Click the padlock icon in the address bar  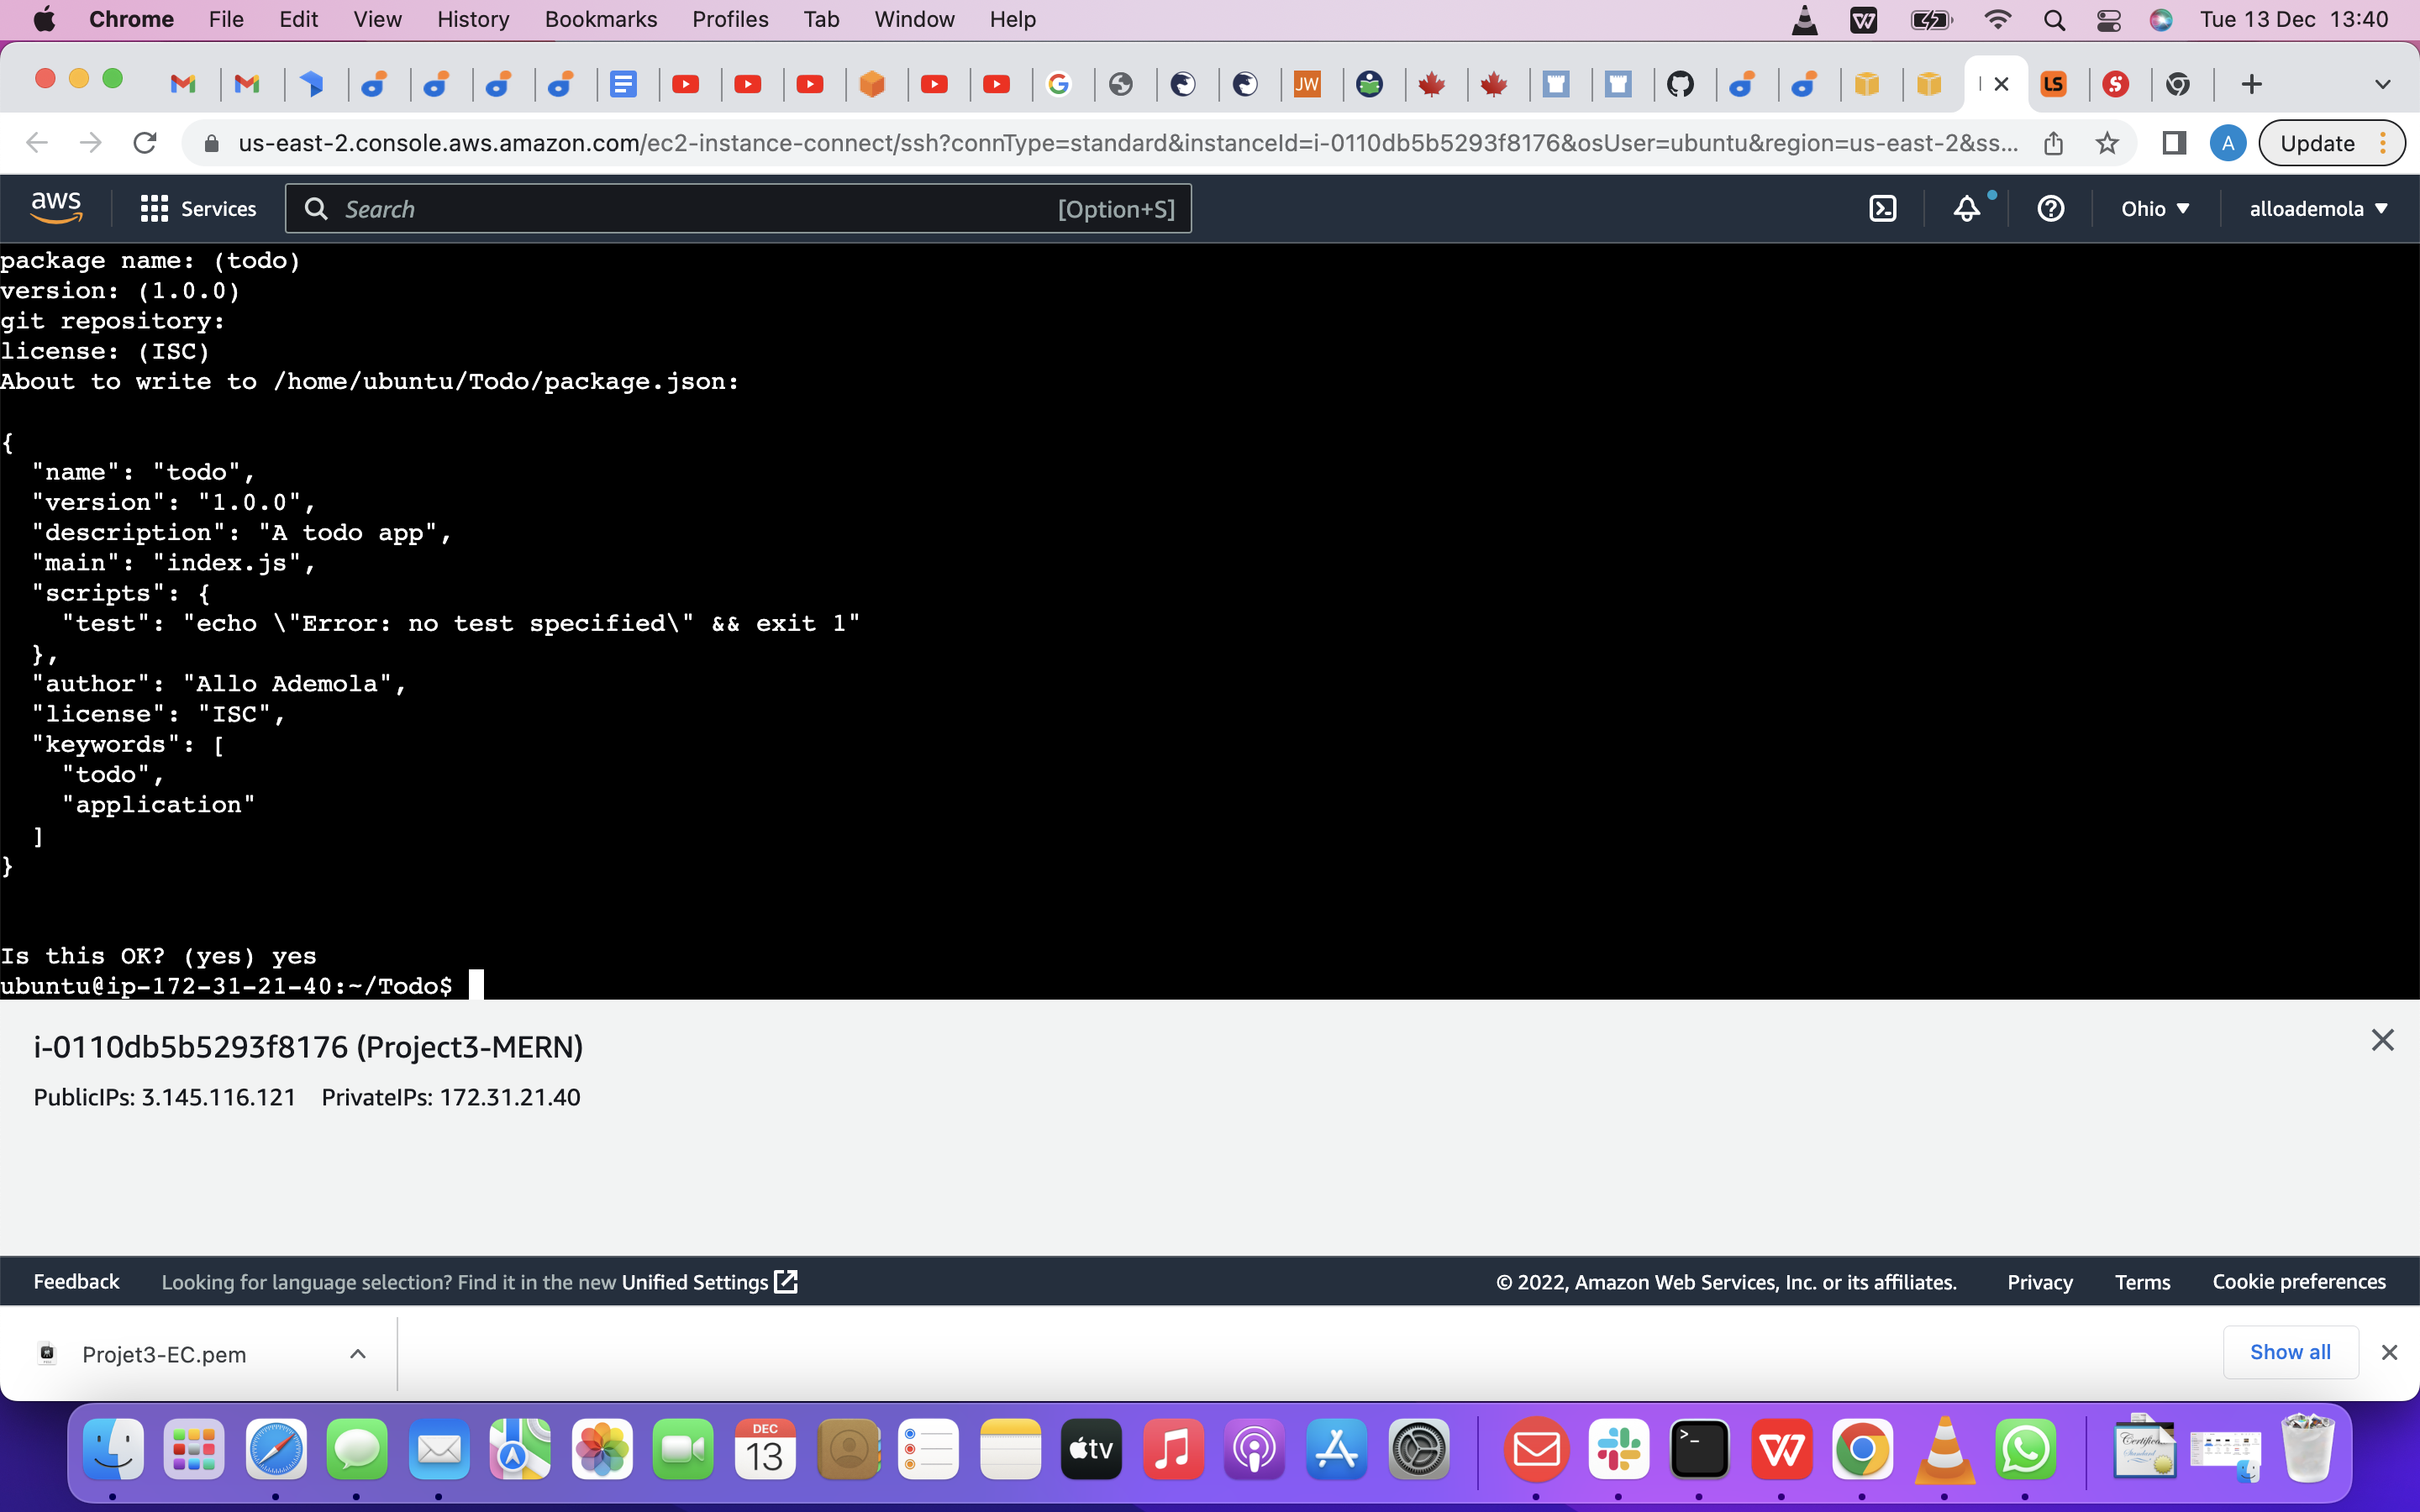point(211,143)
